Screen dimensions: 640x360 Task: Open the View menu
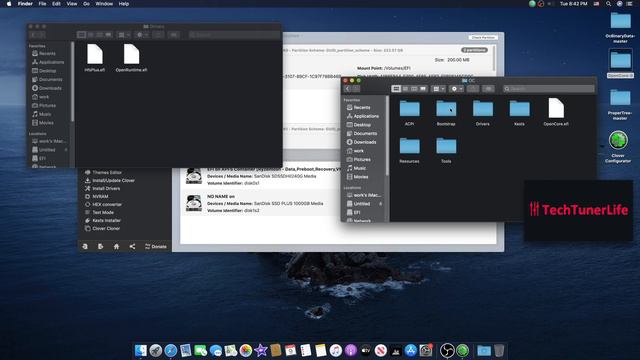pos(72,4)
